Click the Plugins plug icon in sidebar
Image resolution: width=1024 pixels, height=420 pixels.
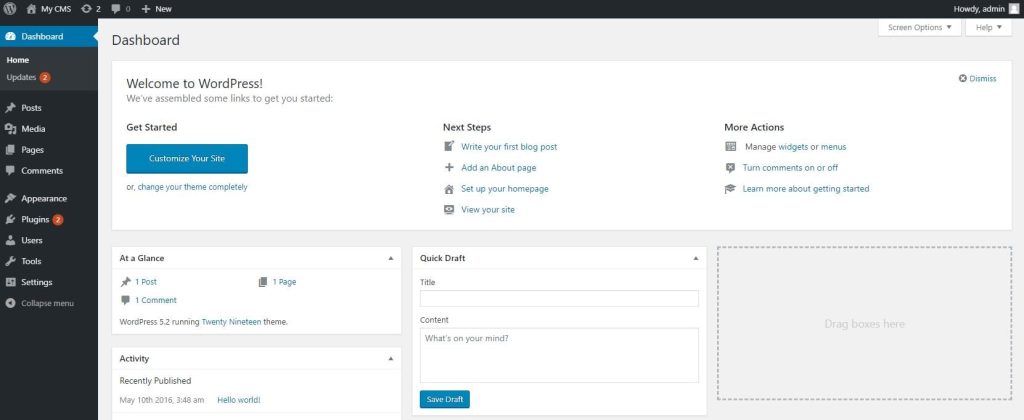pos(10,219)
